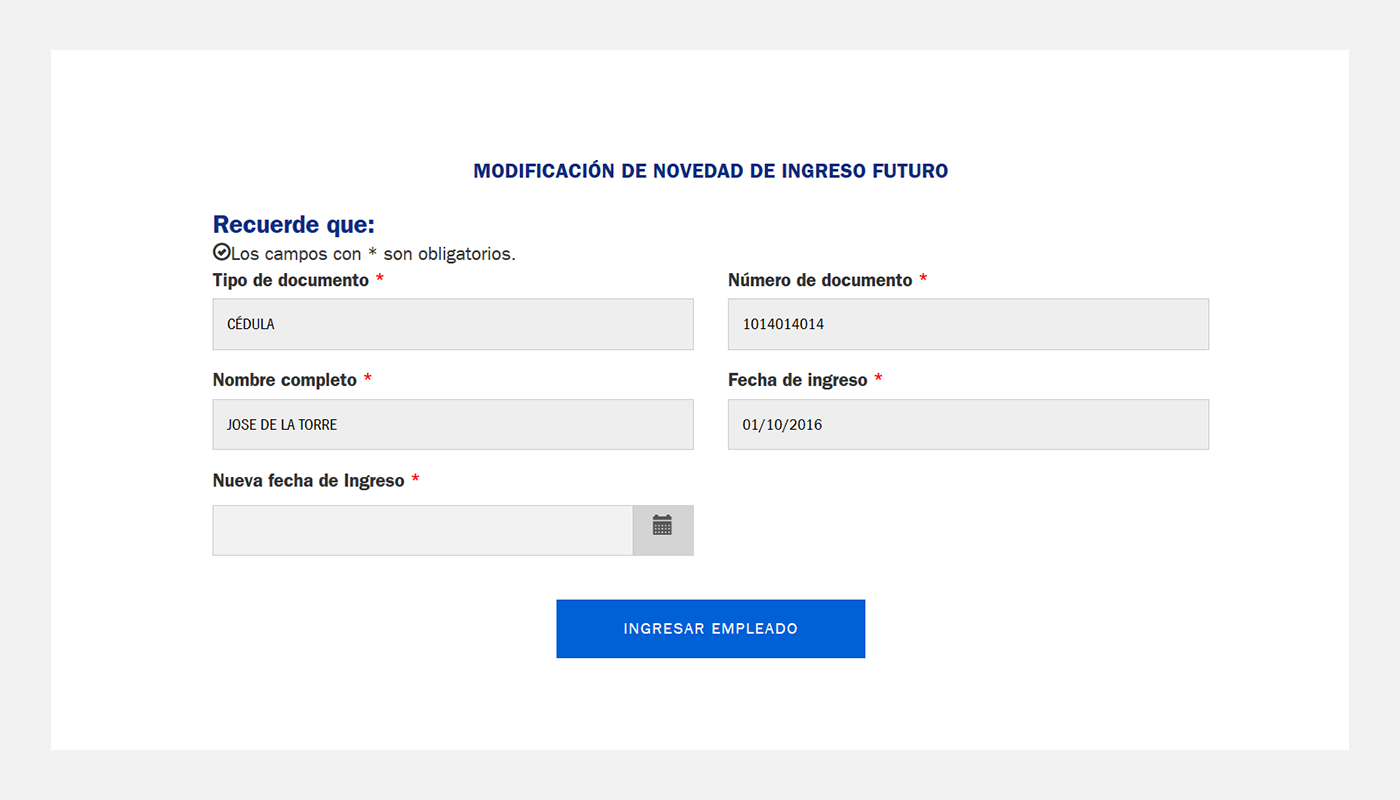Click the Recuerde que heading
Viewport: 1400px width, 800px height.
[x=294, y=225]
